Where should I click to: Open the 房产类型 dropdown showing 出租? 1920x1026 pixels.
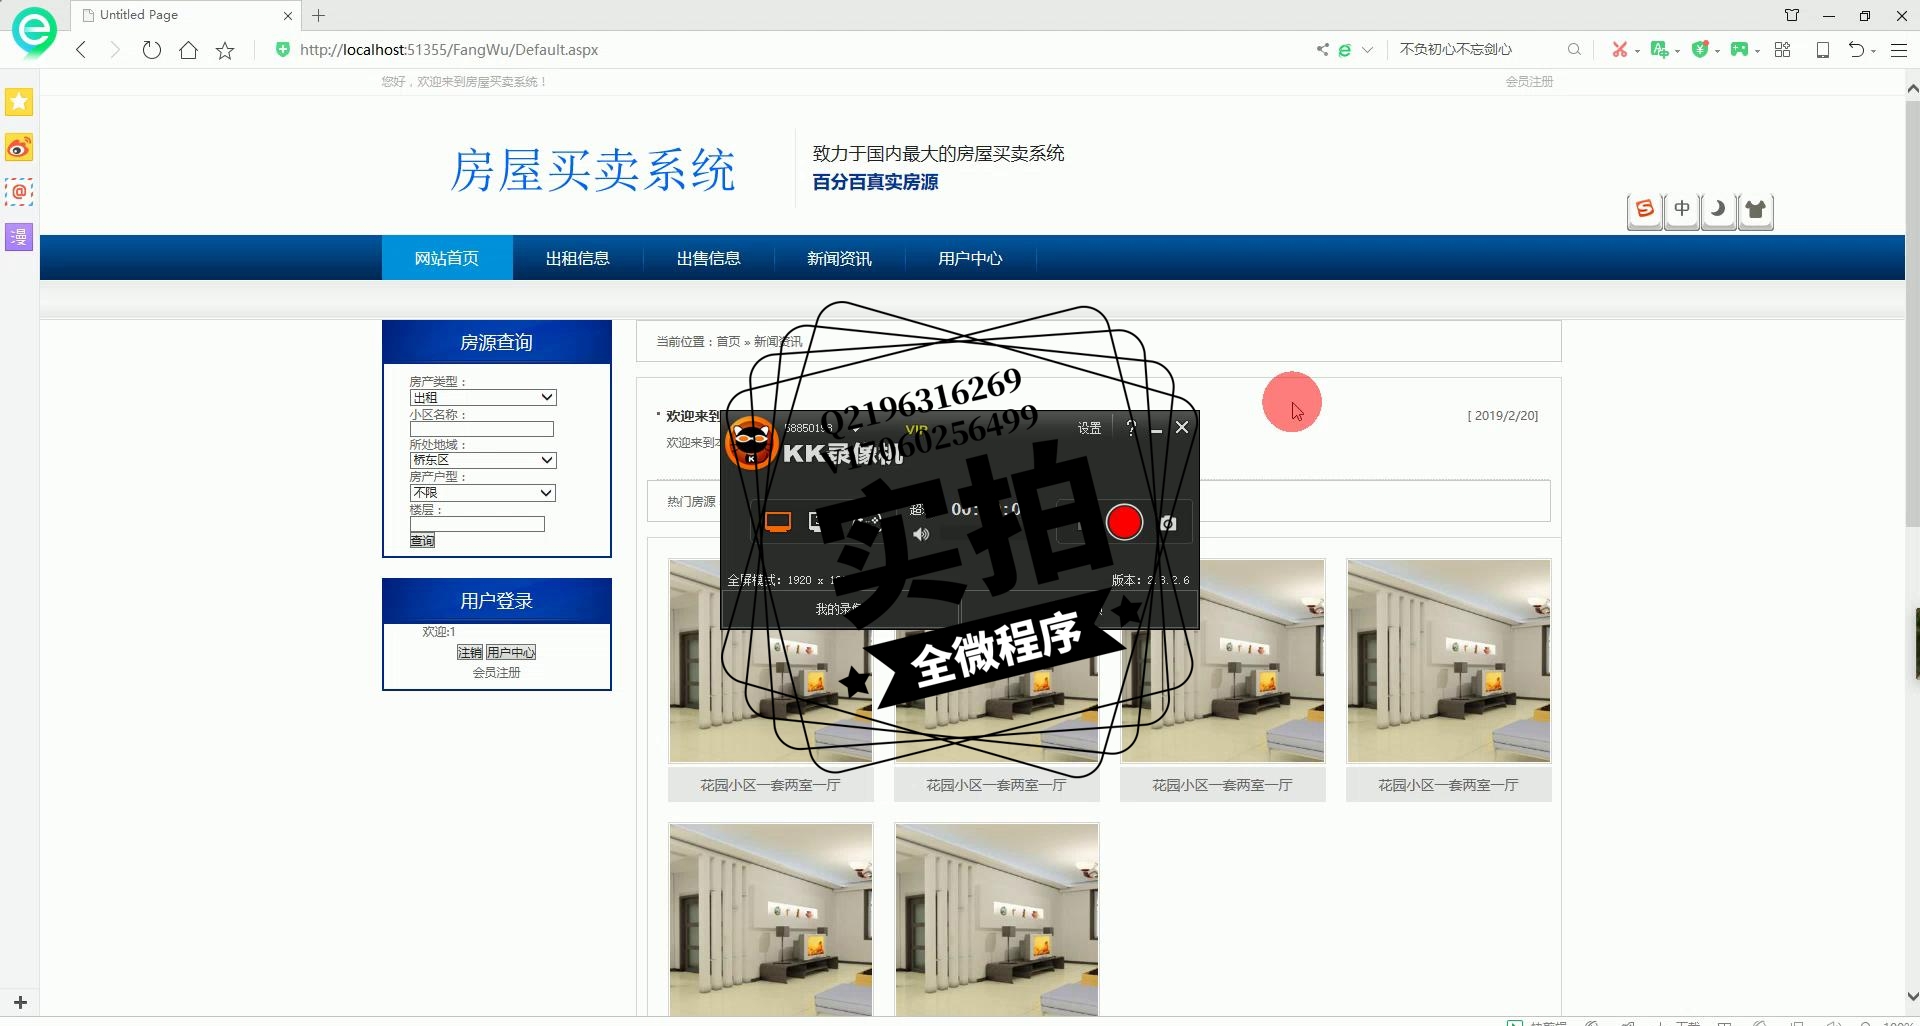pyautogui.click(x=483, y=397)
